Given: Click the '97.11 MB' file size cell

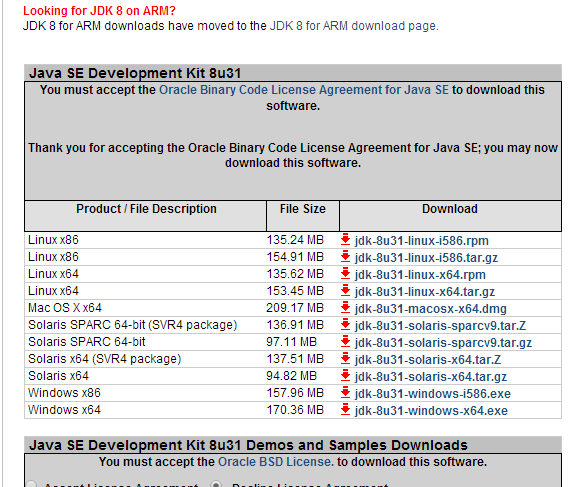Looking at the screenshot, I should (291, 342).
